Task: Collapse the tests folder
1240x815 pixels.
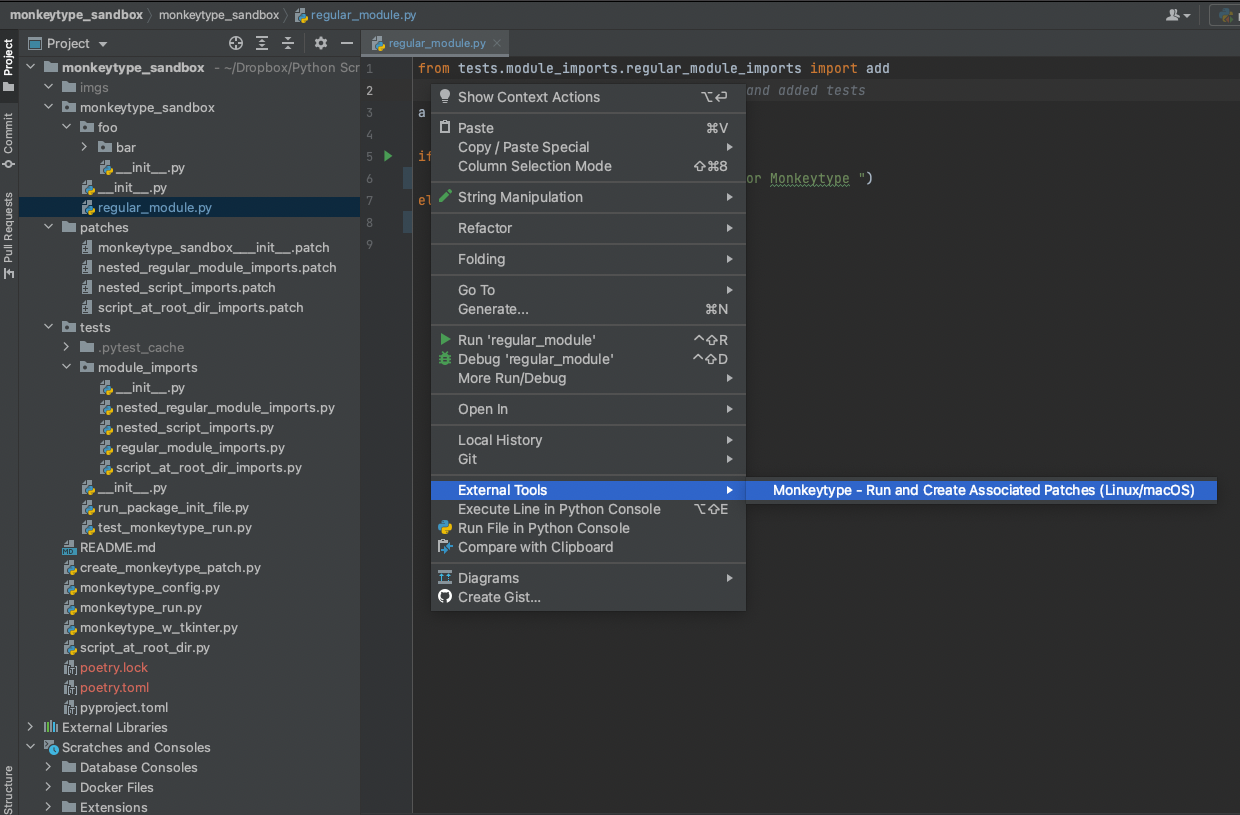Action: point(48,327)
